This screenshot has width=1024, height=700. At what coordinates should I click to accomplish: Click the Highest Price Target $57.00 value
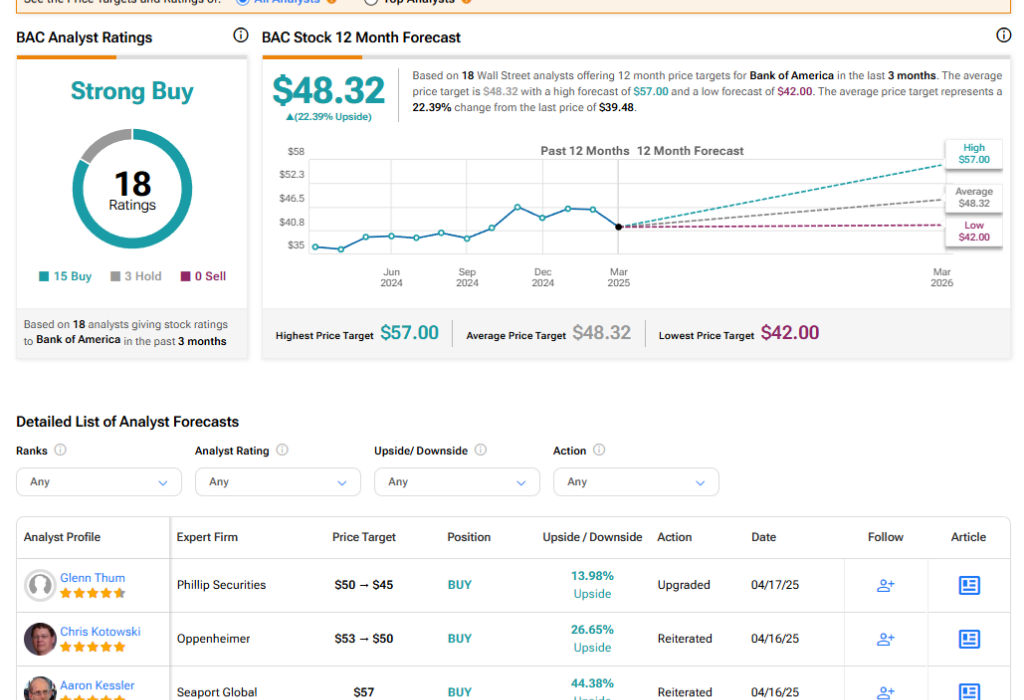tap(409, 333)
